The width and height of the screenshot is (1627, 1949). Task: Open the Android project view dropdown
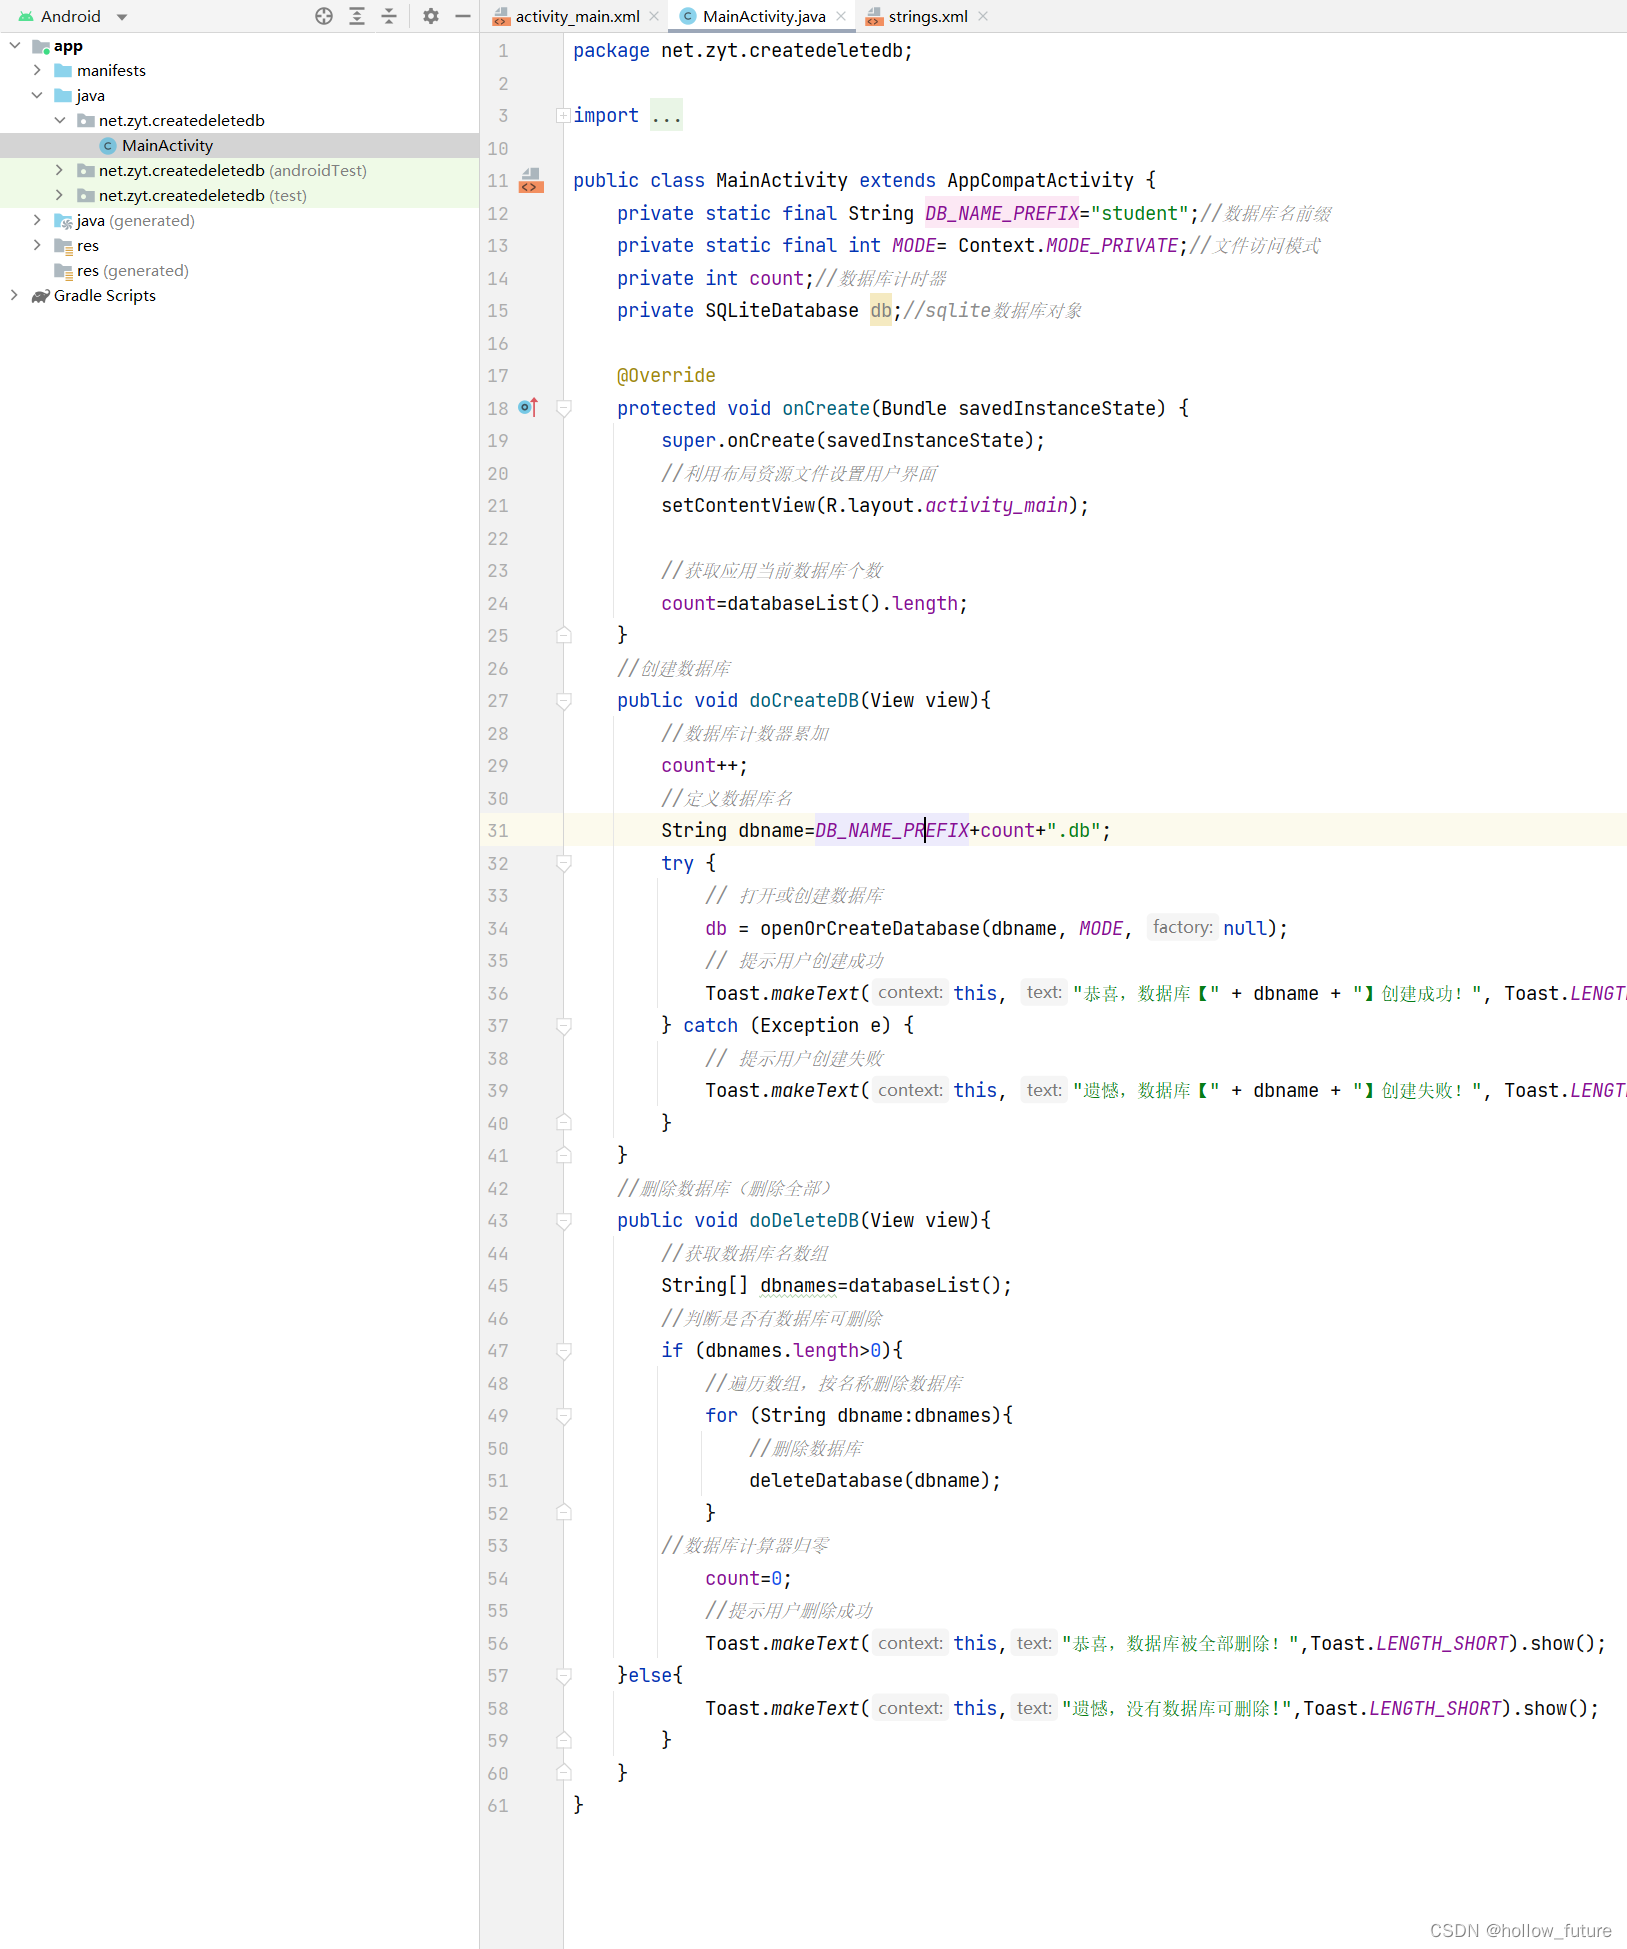[121, 16]
